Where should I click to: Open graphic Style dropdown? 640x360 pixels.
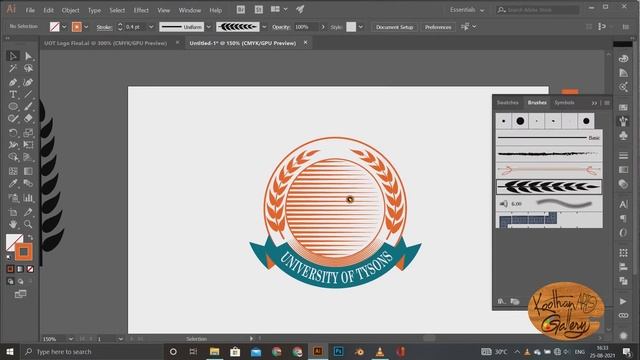[361, 27]
